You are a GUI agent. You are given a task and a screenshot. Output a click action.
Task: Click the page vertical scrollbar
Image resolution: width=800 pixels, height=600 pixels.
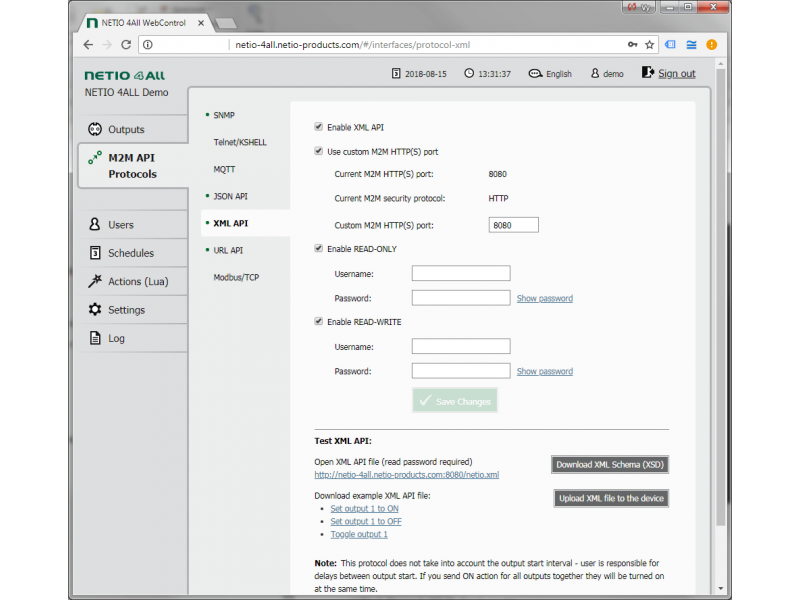tap(720, 296)
